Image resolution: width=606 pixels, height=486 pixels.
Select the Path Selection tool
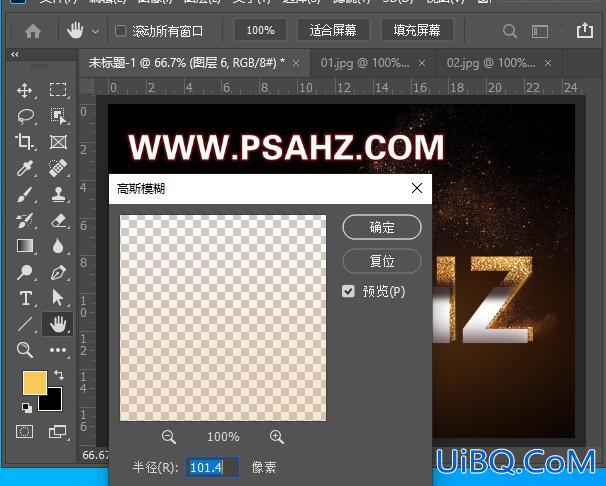click(58, 298)
